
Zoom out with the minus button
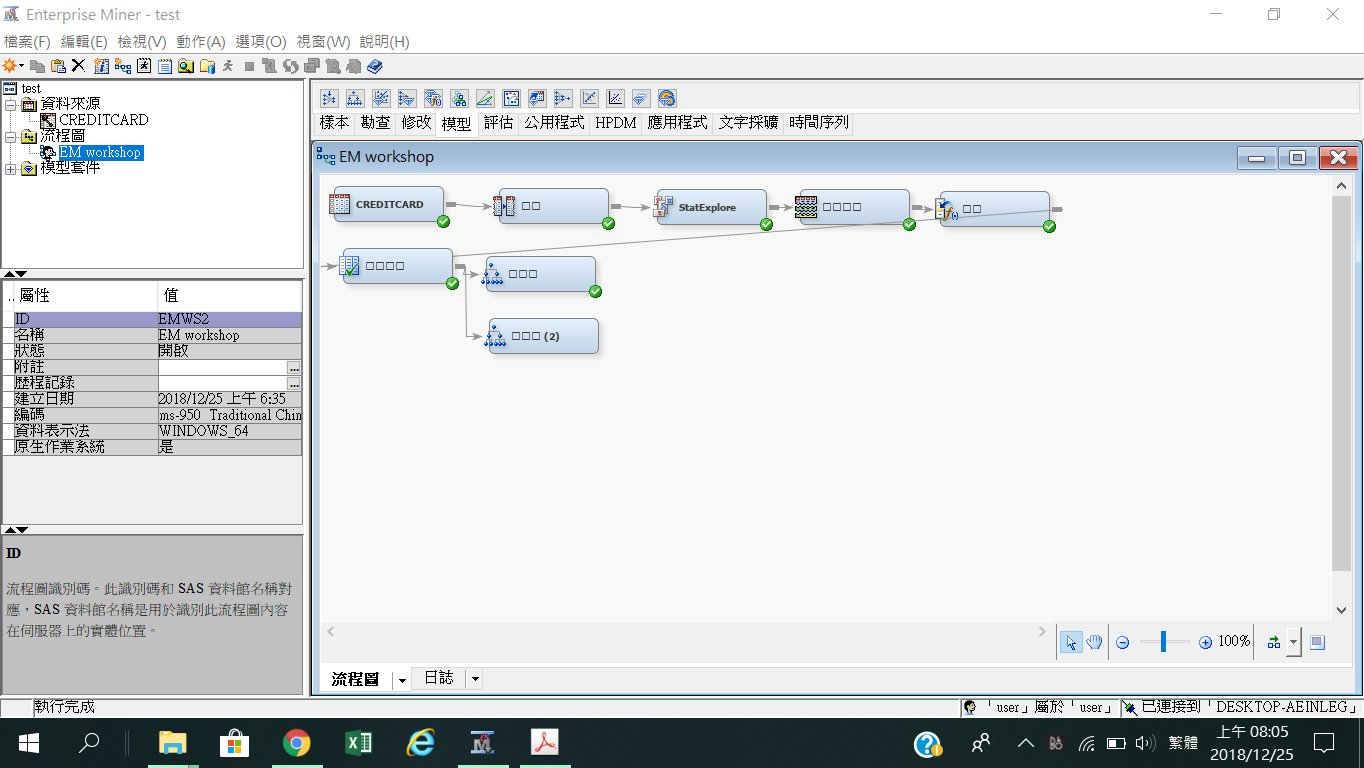1122,642
